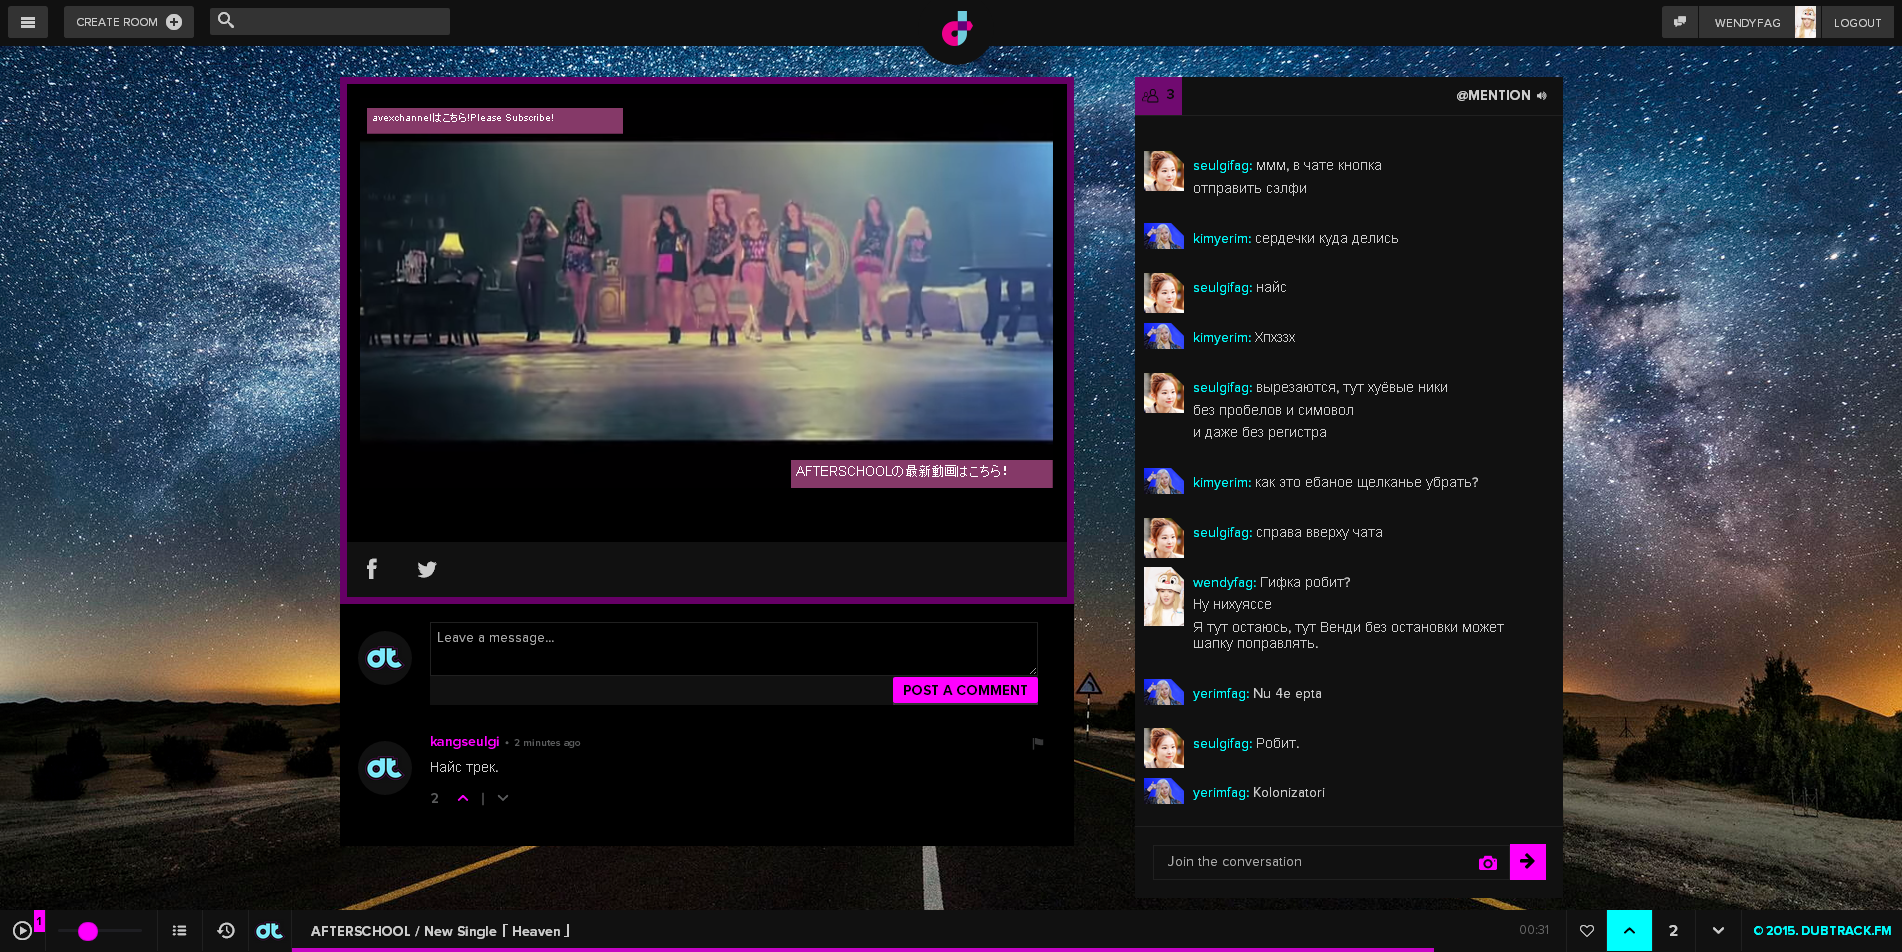This screenshot has height=952, width=1902.
Task: Open the 2015 DUBTRACK.FM footer link
Action: click(1822, 931)
